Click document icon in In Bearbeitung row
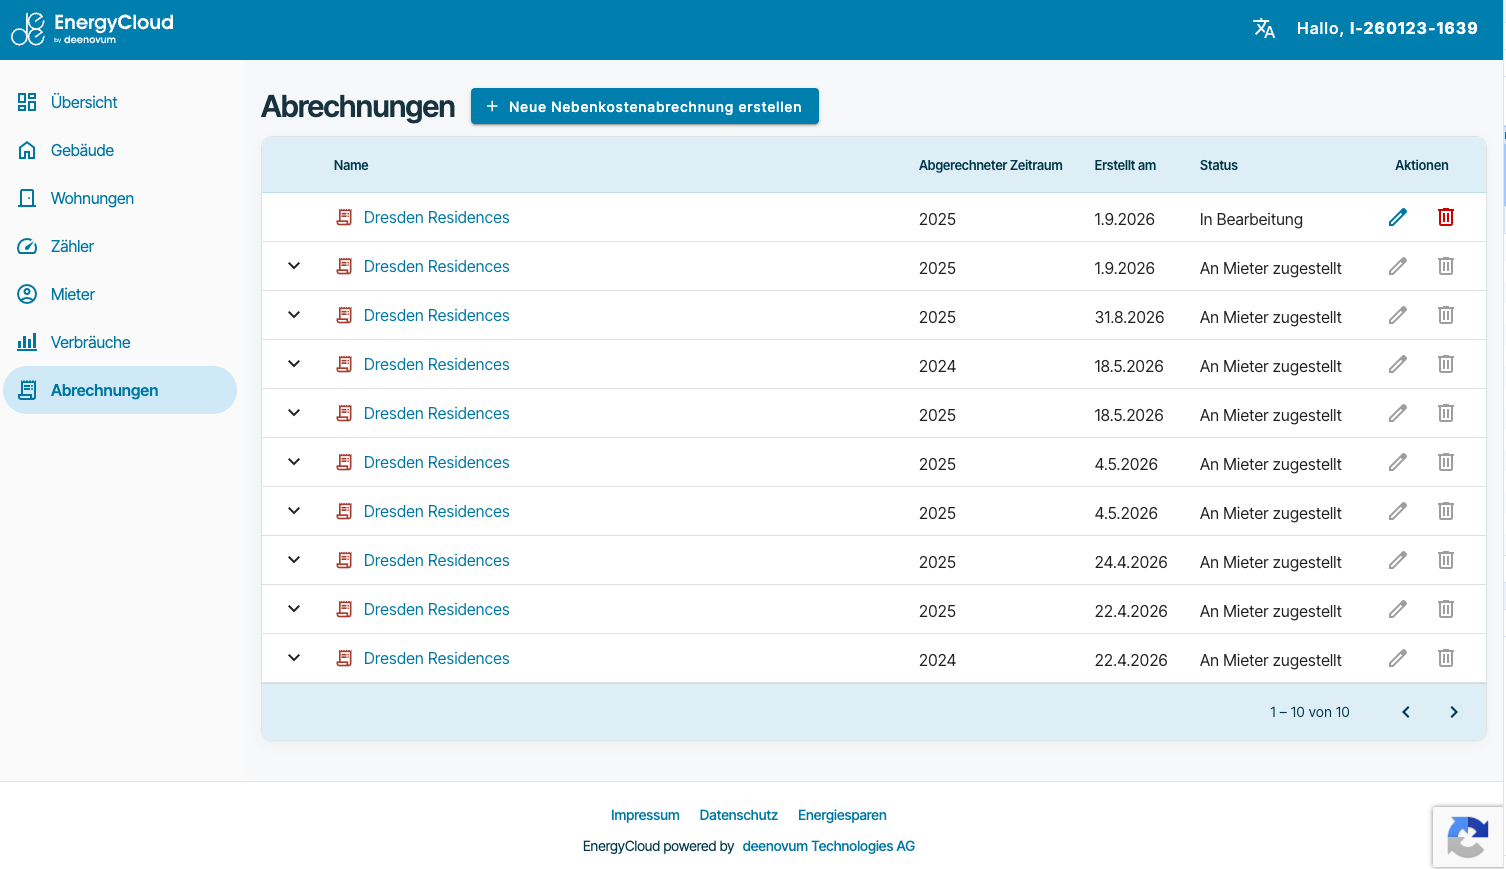 (344, 217)
